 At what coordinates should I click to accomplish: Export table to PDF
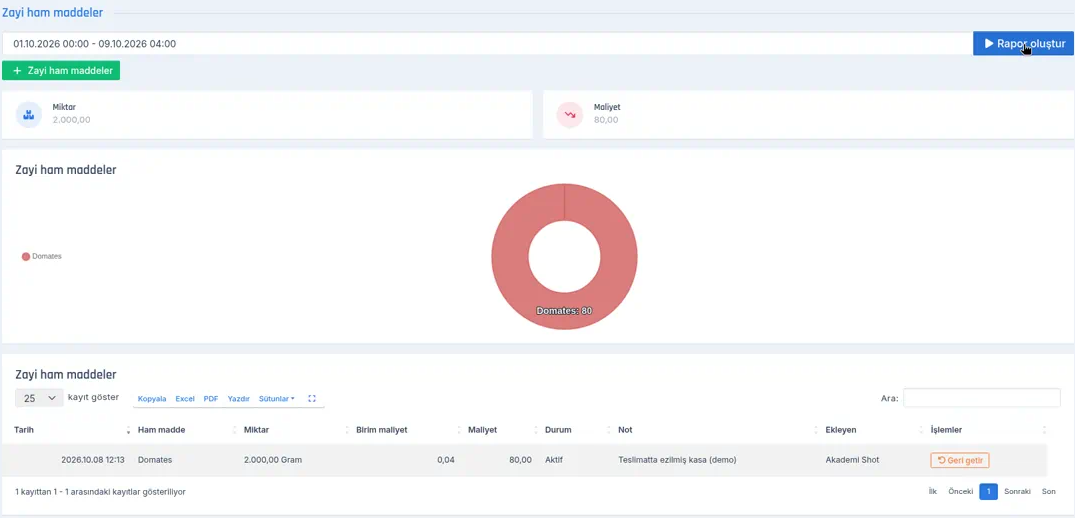211,398
